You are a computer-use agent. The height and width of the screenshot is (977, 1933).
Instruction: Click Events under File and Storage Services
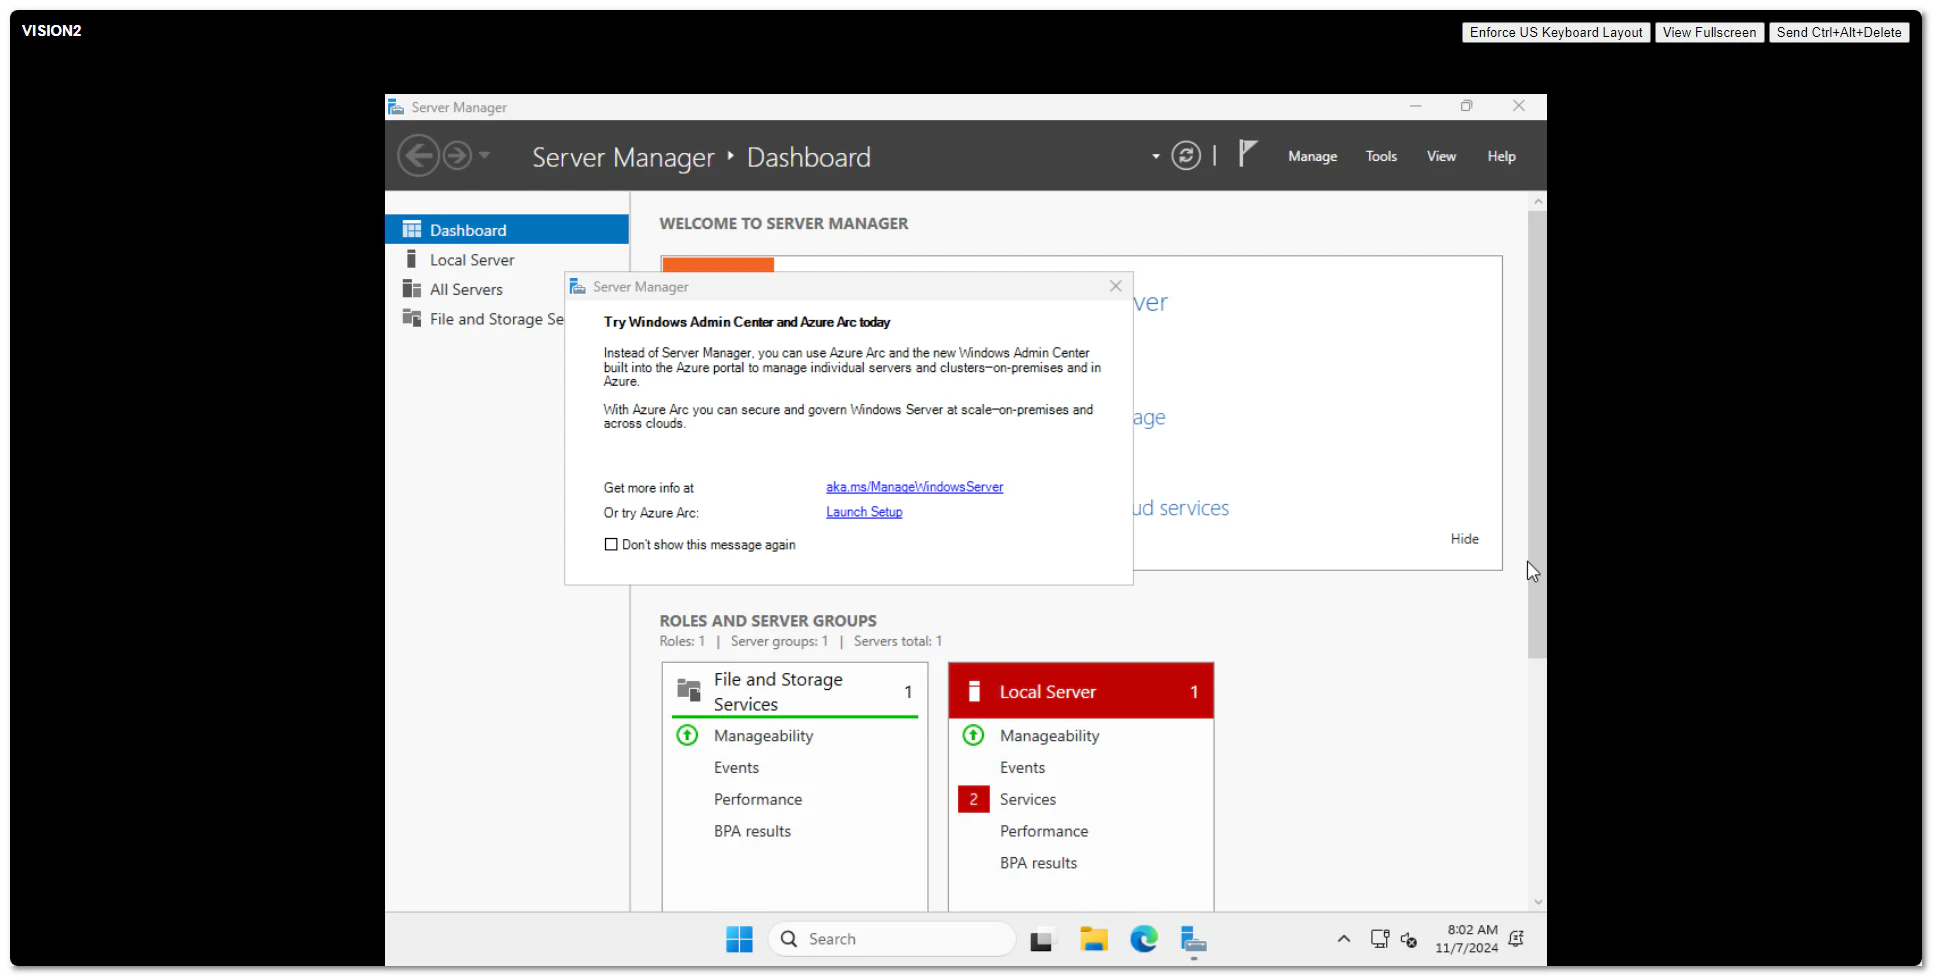coord(736,768)
